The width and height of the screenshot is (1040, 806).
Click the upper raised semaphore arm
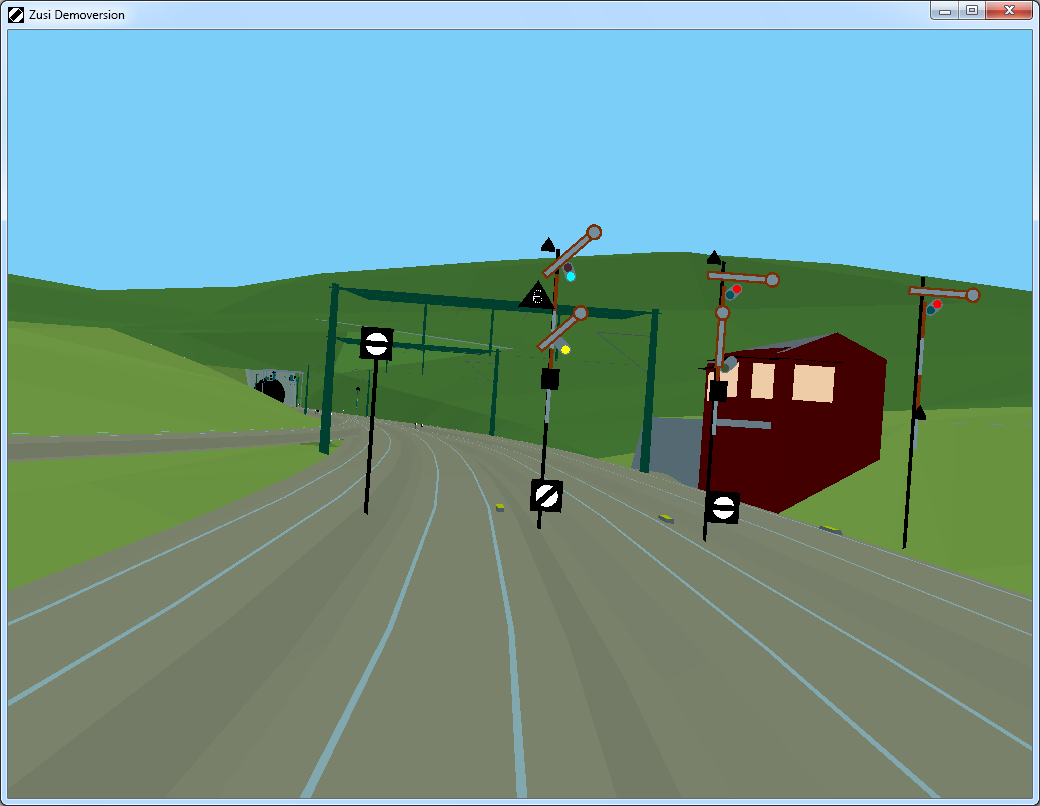572,252
